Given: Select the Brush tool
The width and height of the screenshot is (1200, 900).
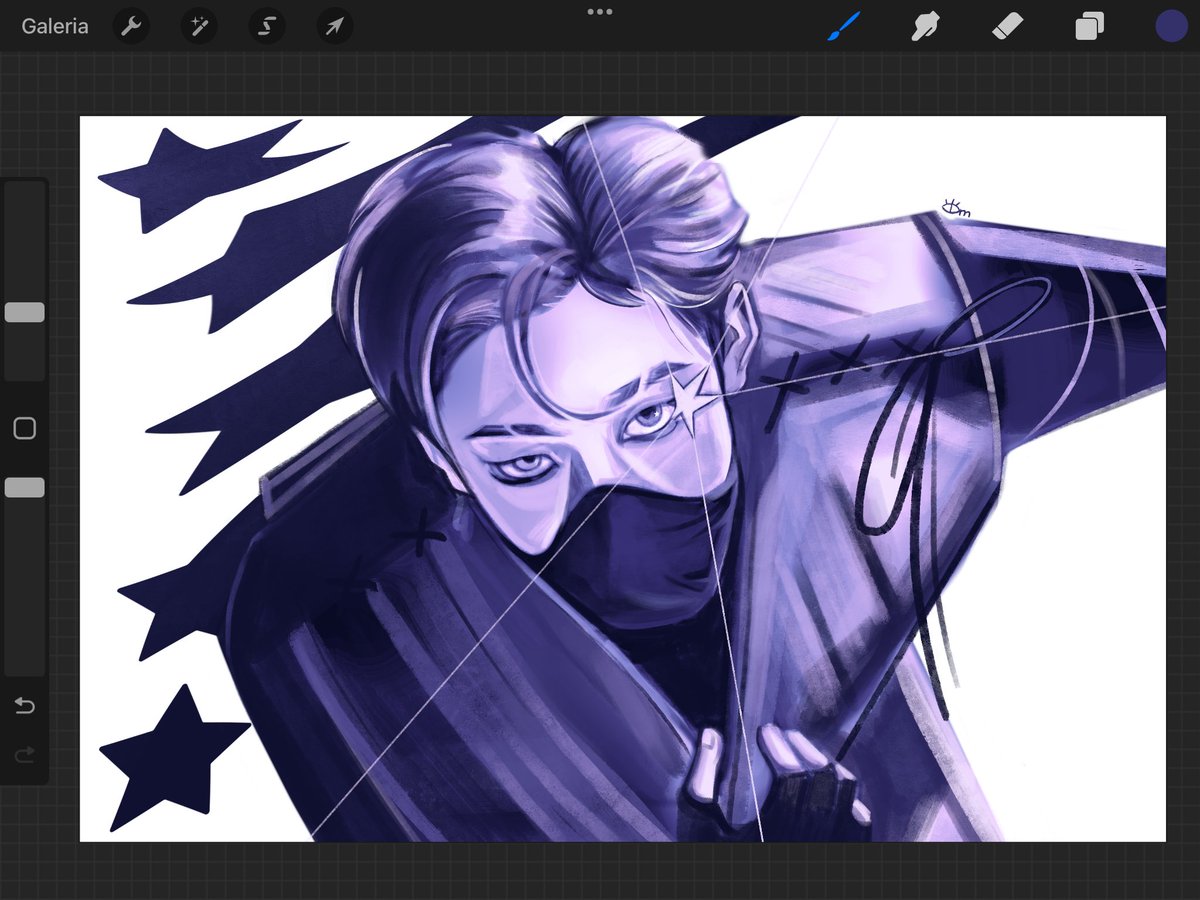Looking at the screenshot, I should pyautogui.click(x=842, y=26).
